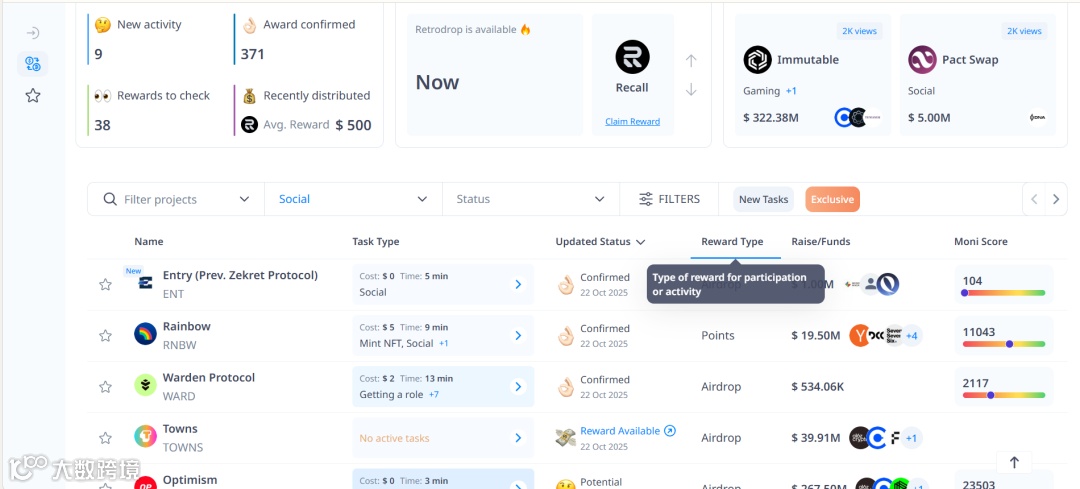Favorite the Entry project with its star

coord(105,284)
